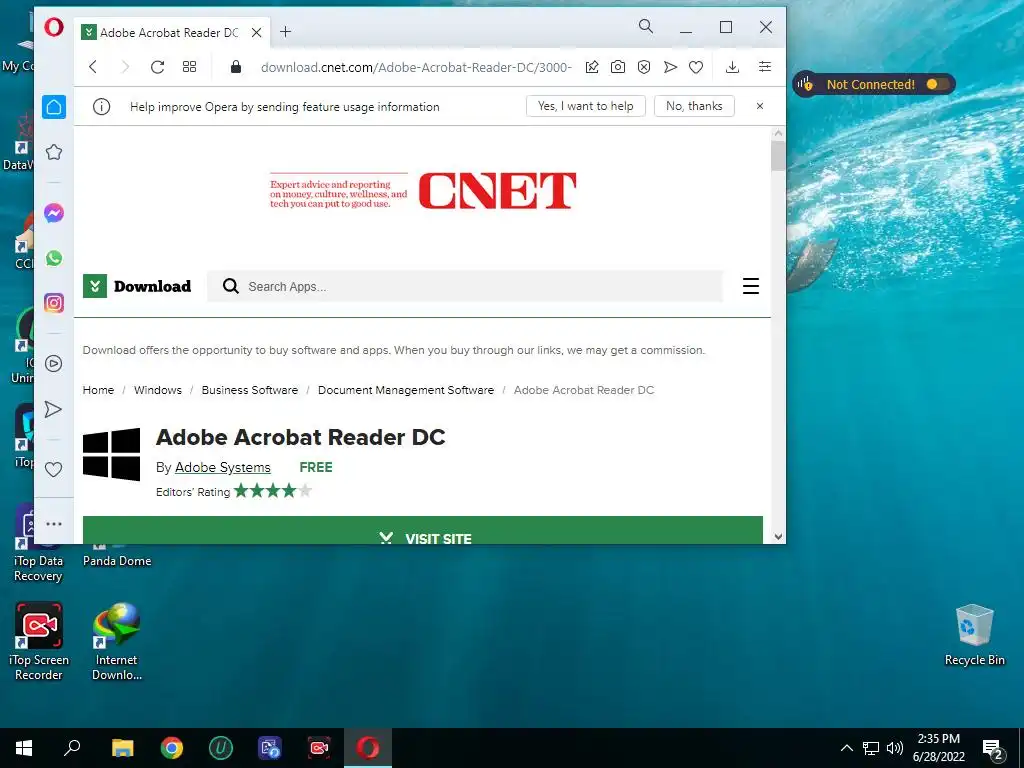This screenshot has width=1024, height=768.
Task: Click Yes, I want to help button
Action: 586,106
